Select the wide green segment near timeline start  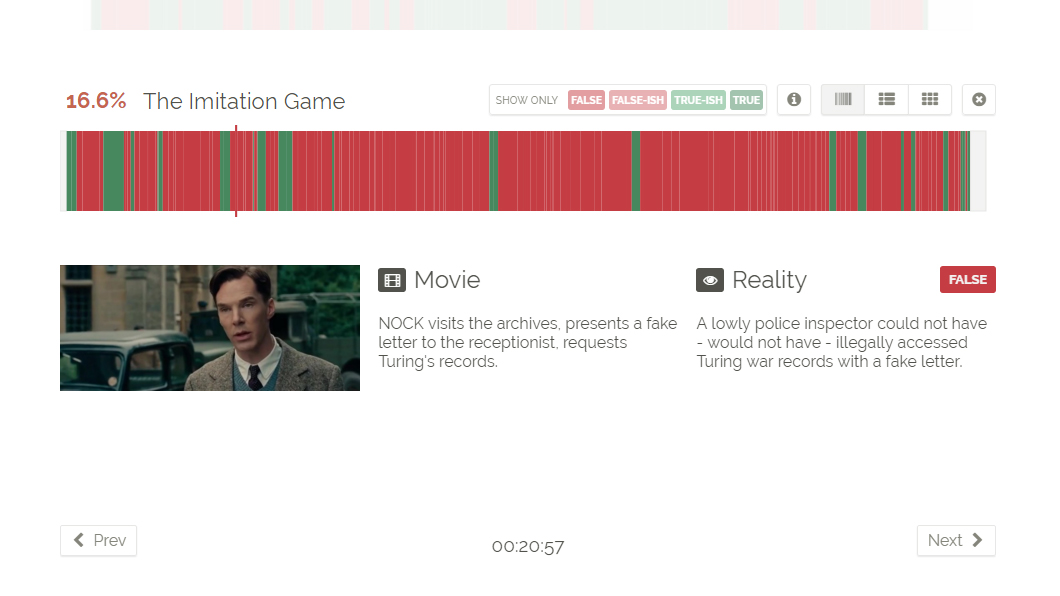[x=114, y=171]
